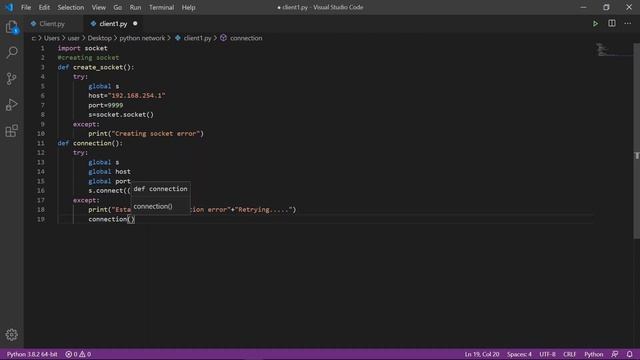
Task: Click Ln 19, Col 20 indicator
Action: (x=482, y=354)
